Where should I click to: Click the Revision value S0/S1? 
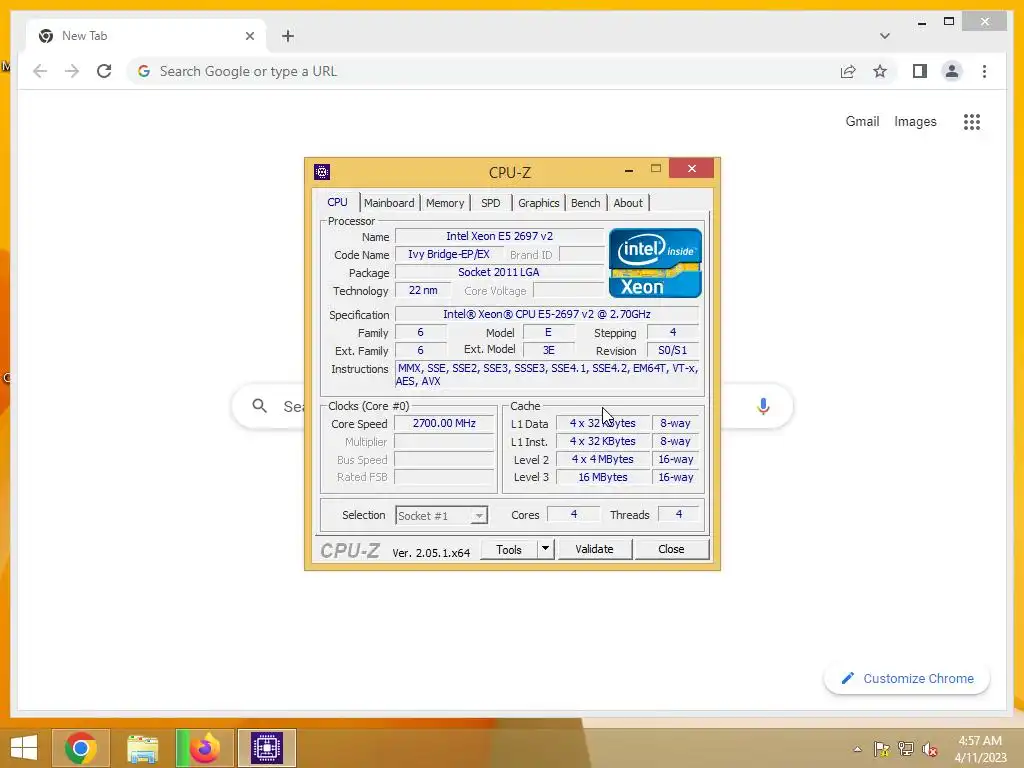tap(673, 350)
